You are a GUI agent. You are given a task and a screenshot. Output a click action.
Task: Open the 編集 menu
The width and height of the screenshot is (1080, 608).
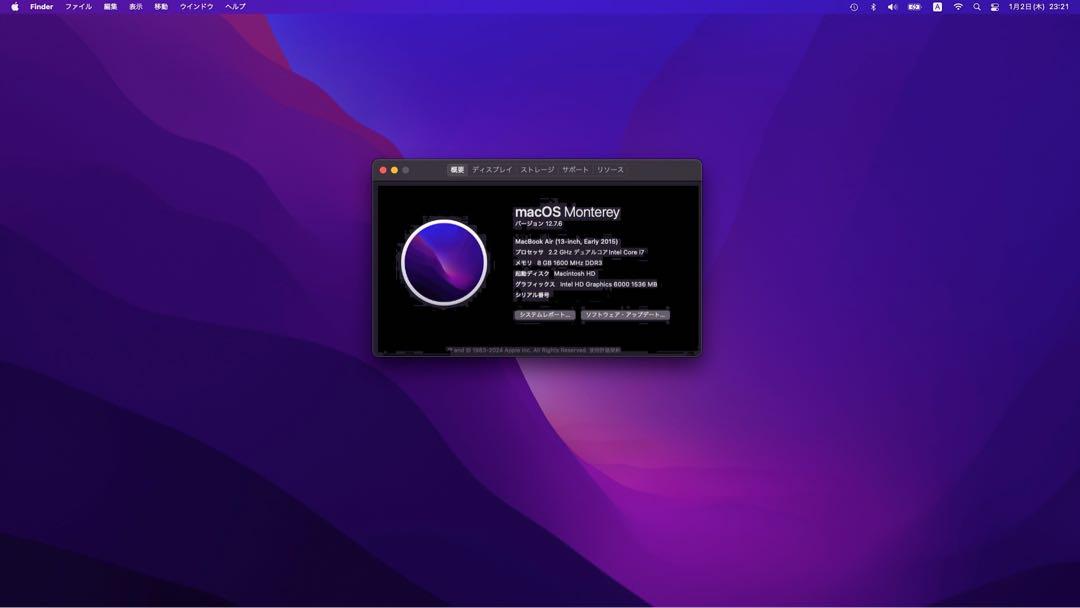pos(110,7)
